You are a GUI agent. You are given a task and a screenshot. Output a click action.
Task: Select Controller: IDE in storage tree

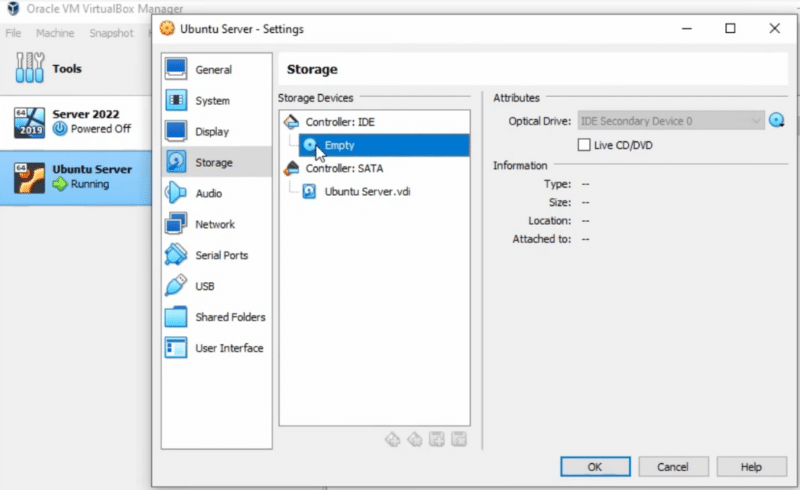(x=339, y=122)
